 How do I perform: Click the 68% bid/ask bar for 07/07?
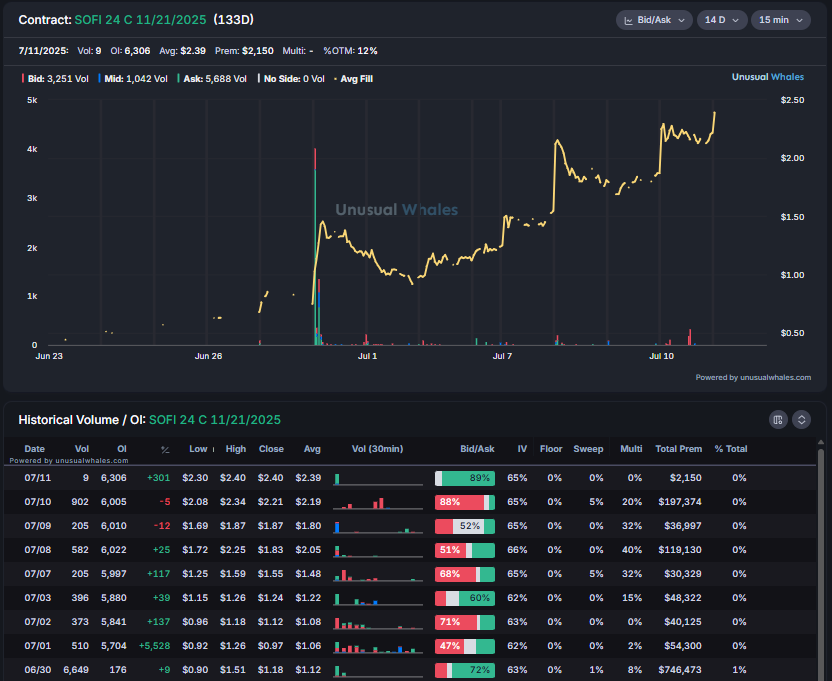[x=465, y=574]
